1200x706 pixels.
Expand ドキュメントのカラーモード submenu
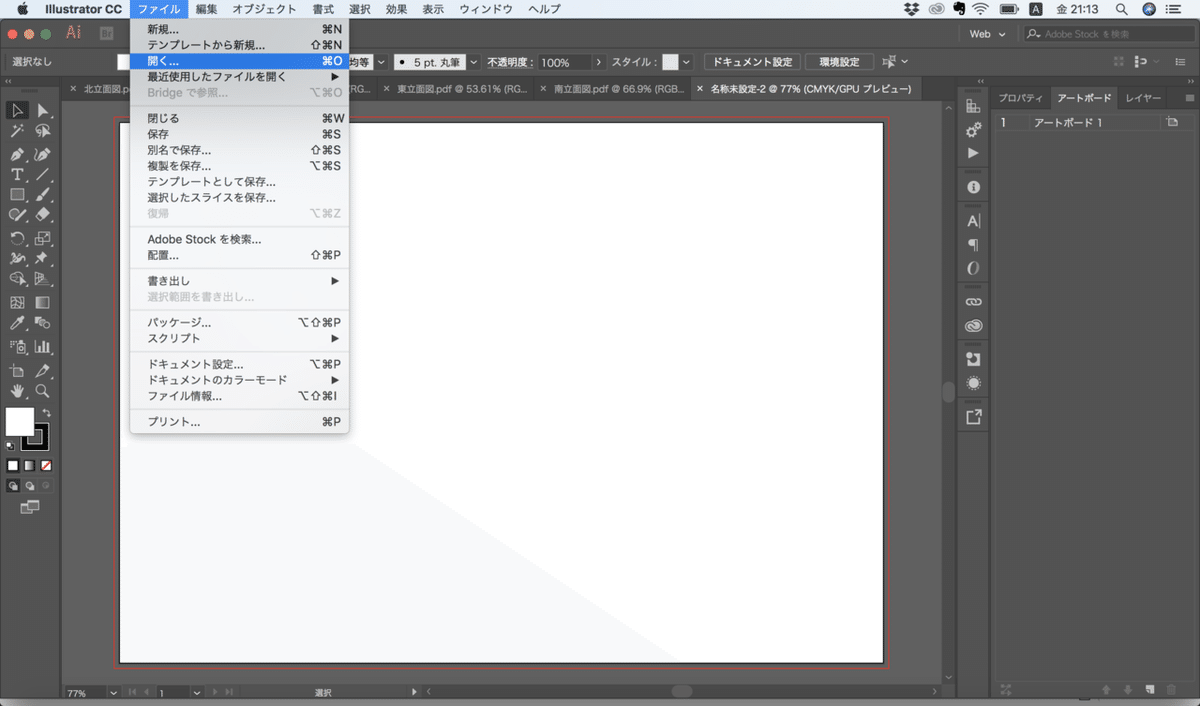(x=239, y=380)
